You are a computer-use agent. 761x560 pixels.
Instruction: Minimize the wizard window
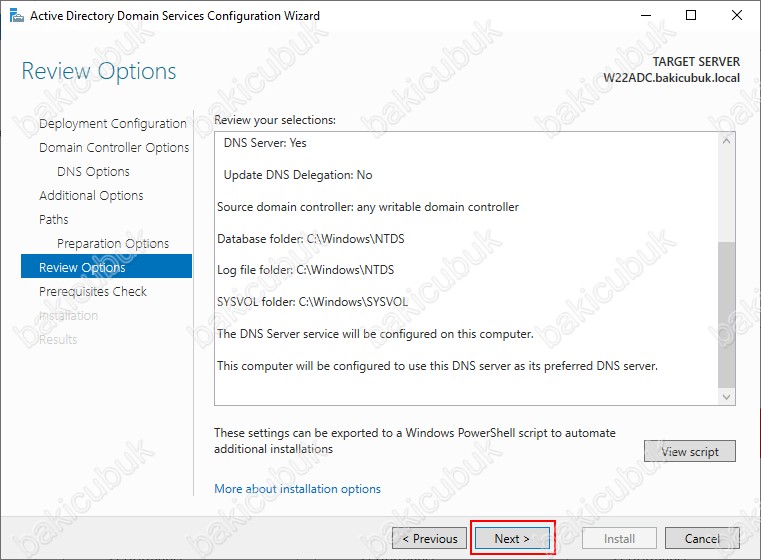click(646, 16)
